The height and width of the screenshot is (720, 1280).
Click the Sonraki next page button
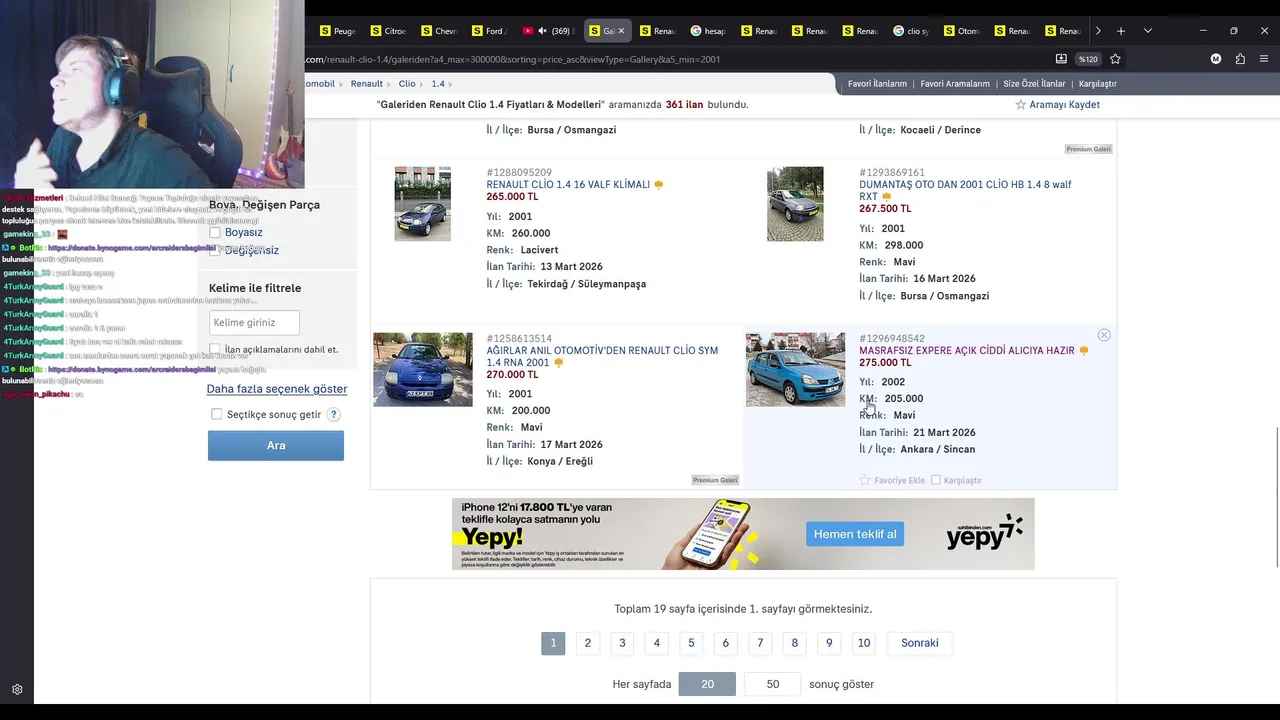[920, 643]
